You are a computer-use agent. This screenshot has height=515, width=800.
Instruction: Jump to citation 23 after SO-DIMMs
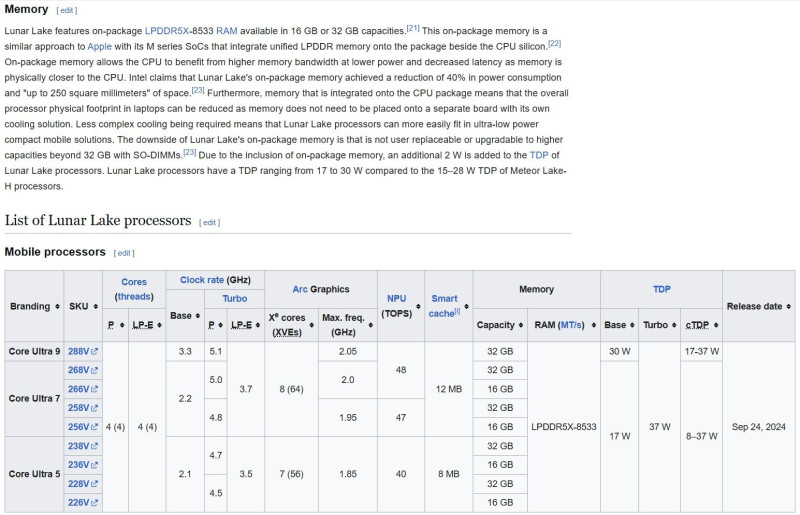pyautogui.click(x=189, y=152)
